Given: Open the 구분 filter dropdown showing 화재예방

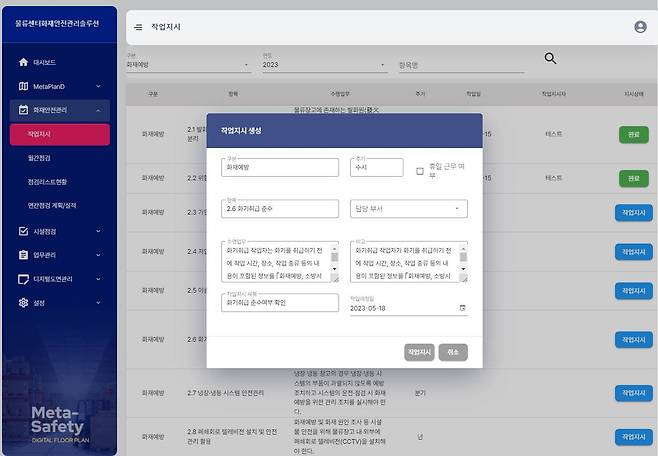Looking at the screenshot, I should coord(188,65).
